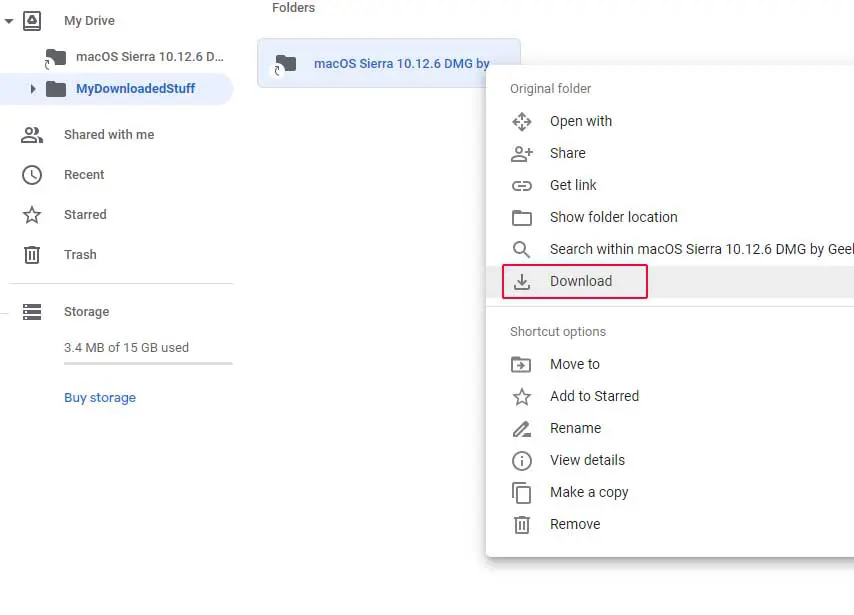Click the shortcut folder icon on the folder card
Image resolution: width=854 pixels, height=615 pixels.
pos(285,64)
